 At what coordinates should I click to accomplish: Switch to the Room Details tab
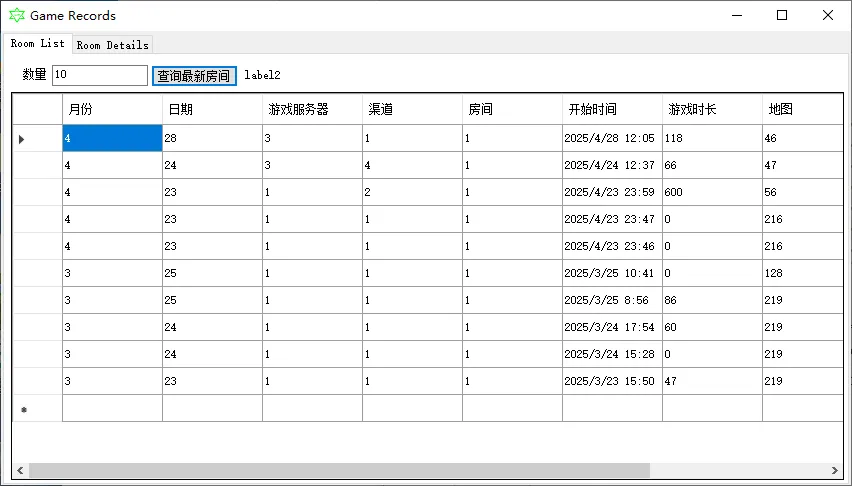(x=112, y=45)
